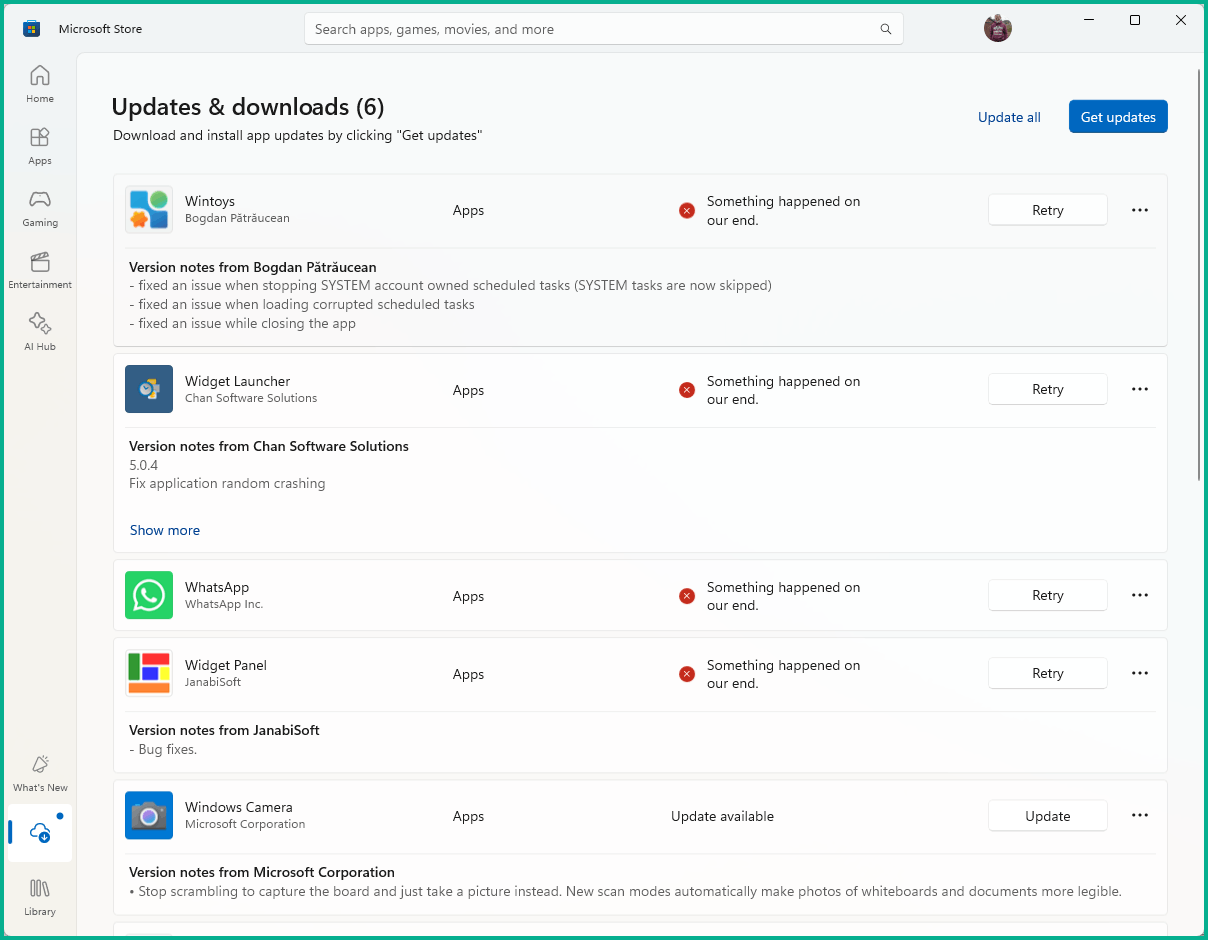Open What's New in sidebar
This screenshot has height=940, width=1208.
pyautogui.click(x=40, y=773)
